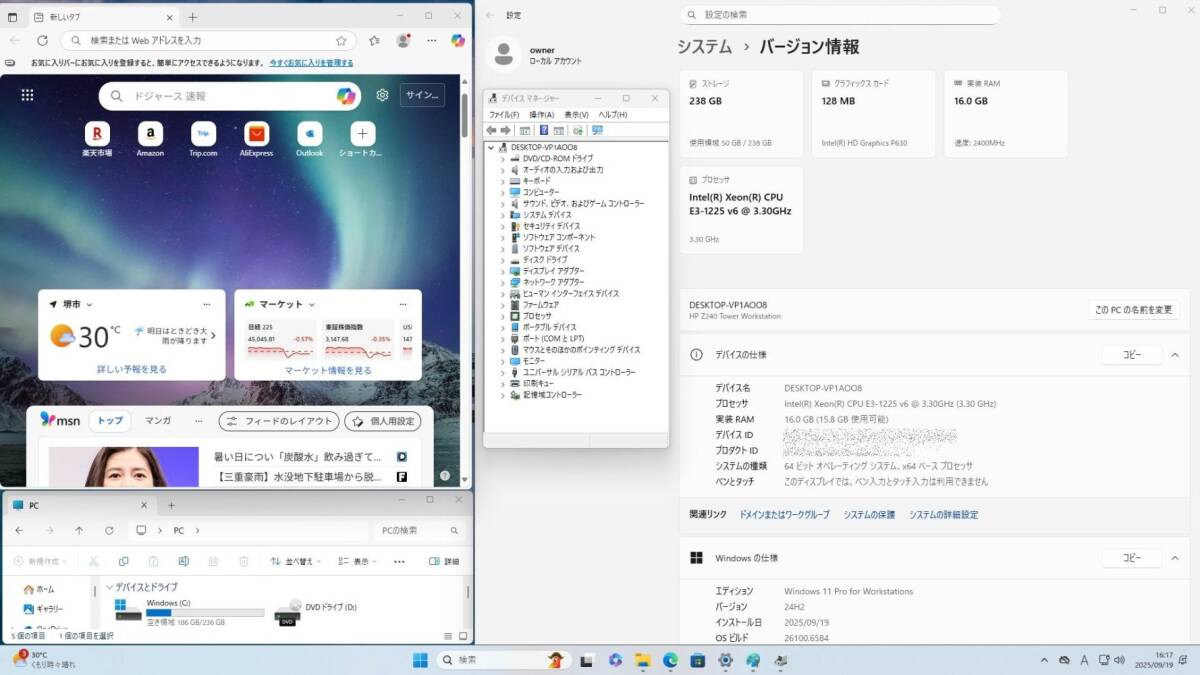Image resolution: width=1200 pixels, height=675 pixels.
Task: Click the favorites star in Edge address bar
Action: coord(341,41)
